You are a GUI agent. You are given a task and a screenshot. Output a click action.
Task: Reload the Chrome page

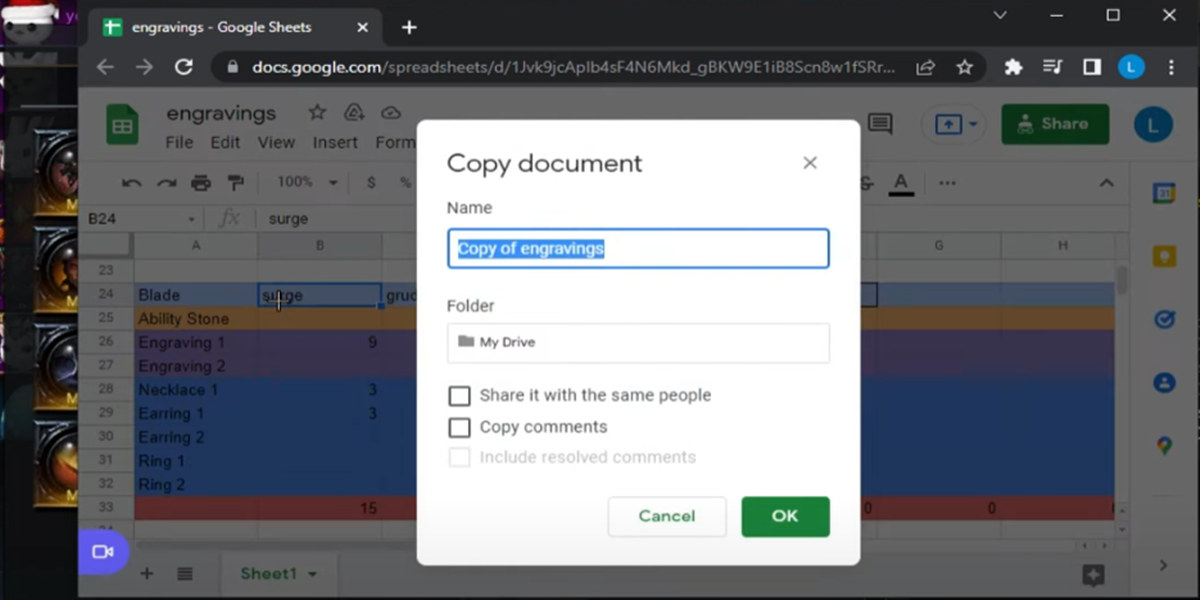click(183, 67)
